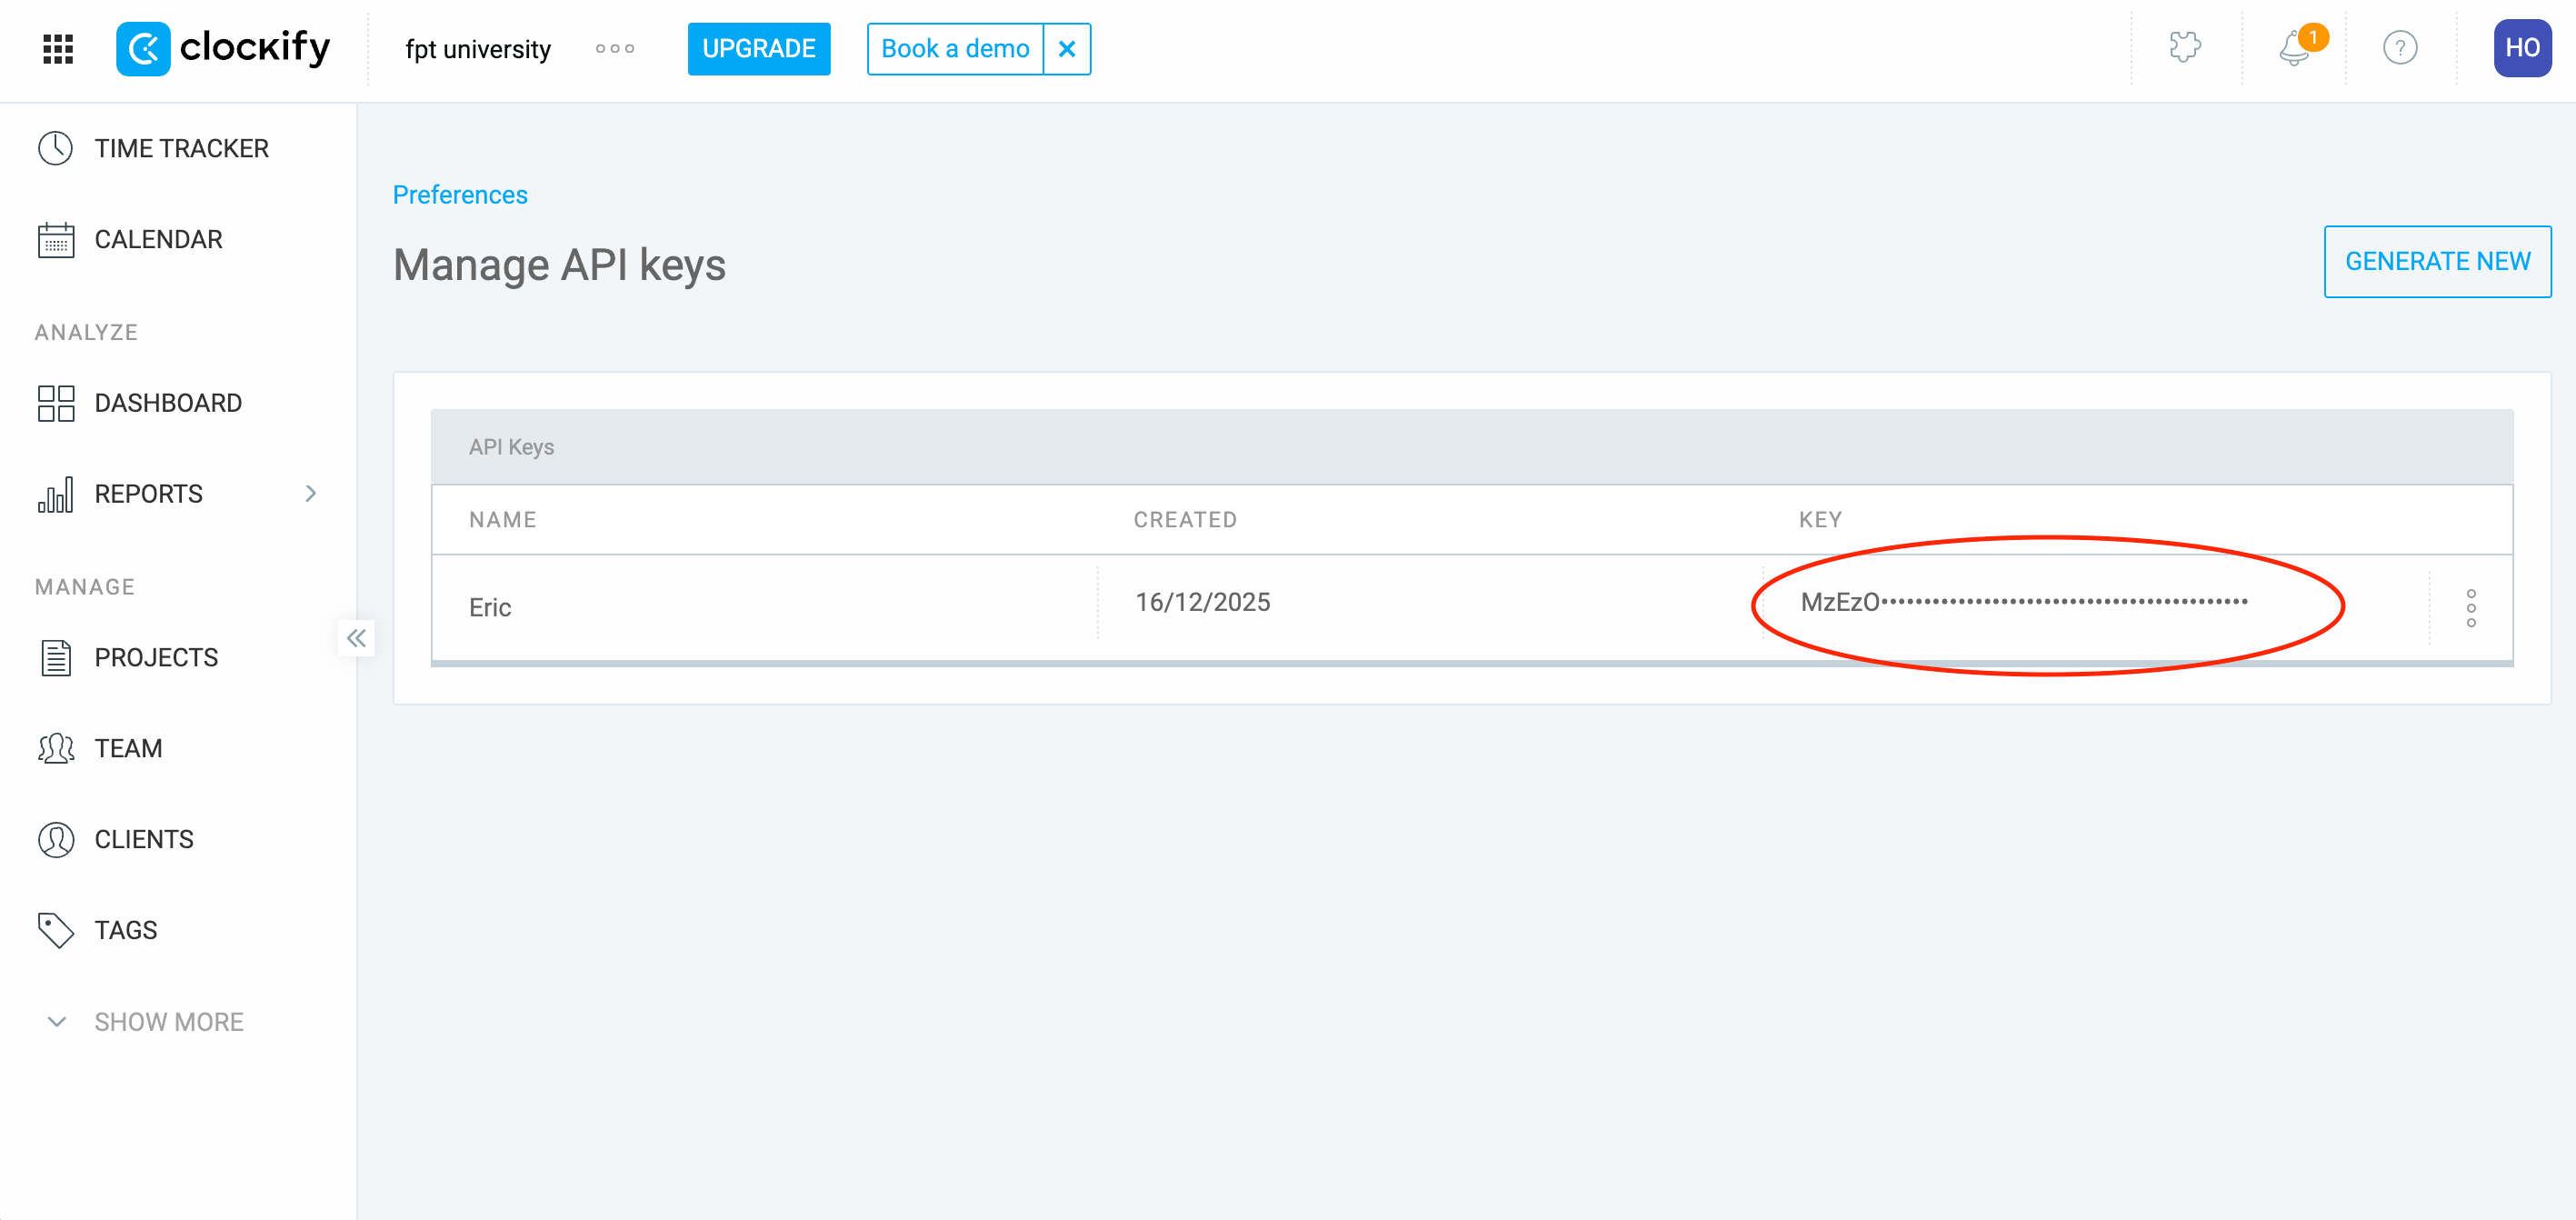The width and height of the screenshot is (2576, 1220).
Task: Click the team people icon
Action: [x=56, y=748]
